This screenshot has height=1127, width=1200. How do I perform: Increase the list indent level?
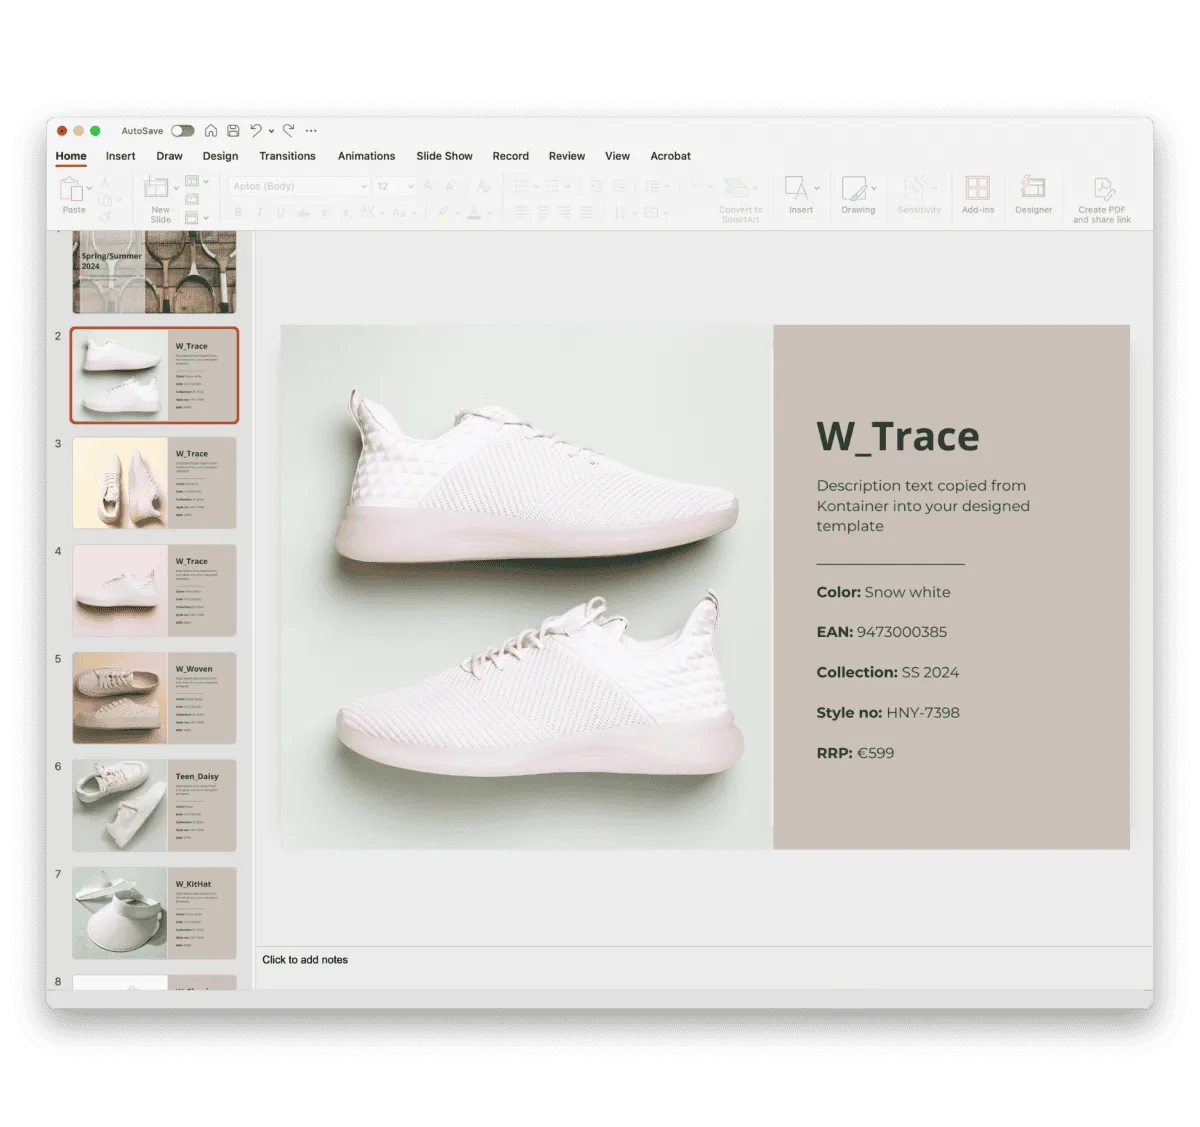pos(618,186)
